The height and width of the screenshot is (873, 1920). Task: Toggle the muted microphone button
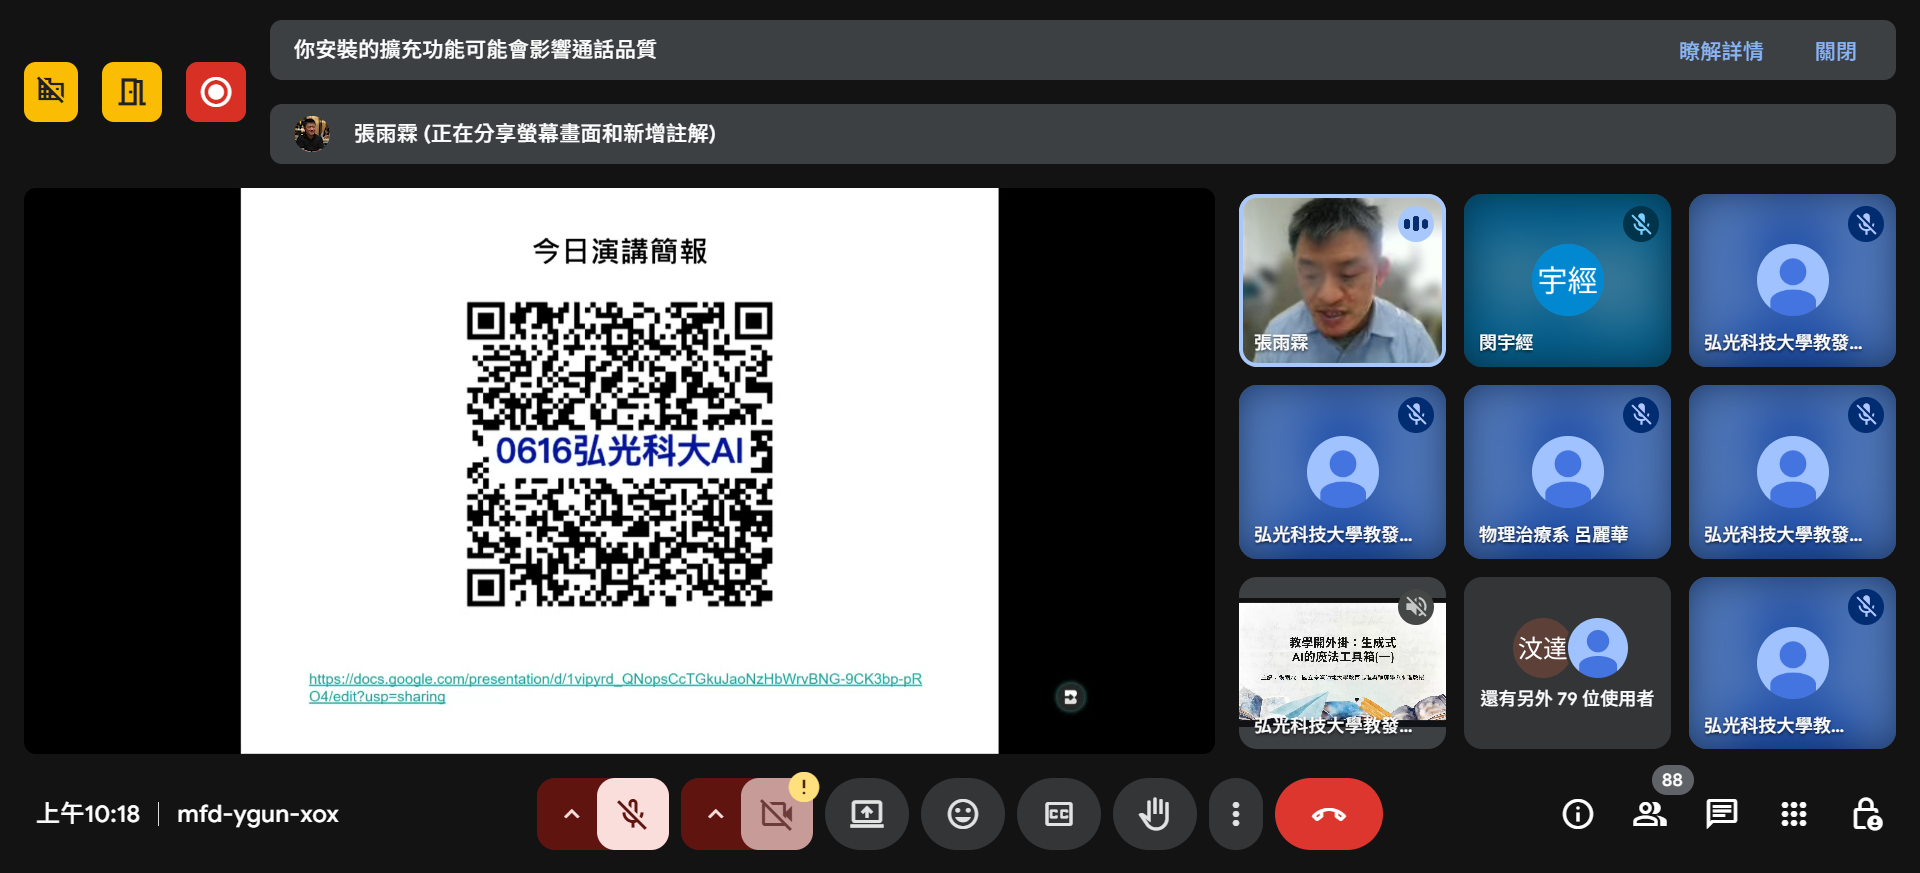tap(632, 814)
